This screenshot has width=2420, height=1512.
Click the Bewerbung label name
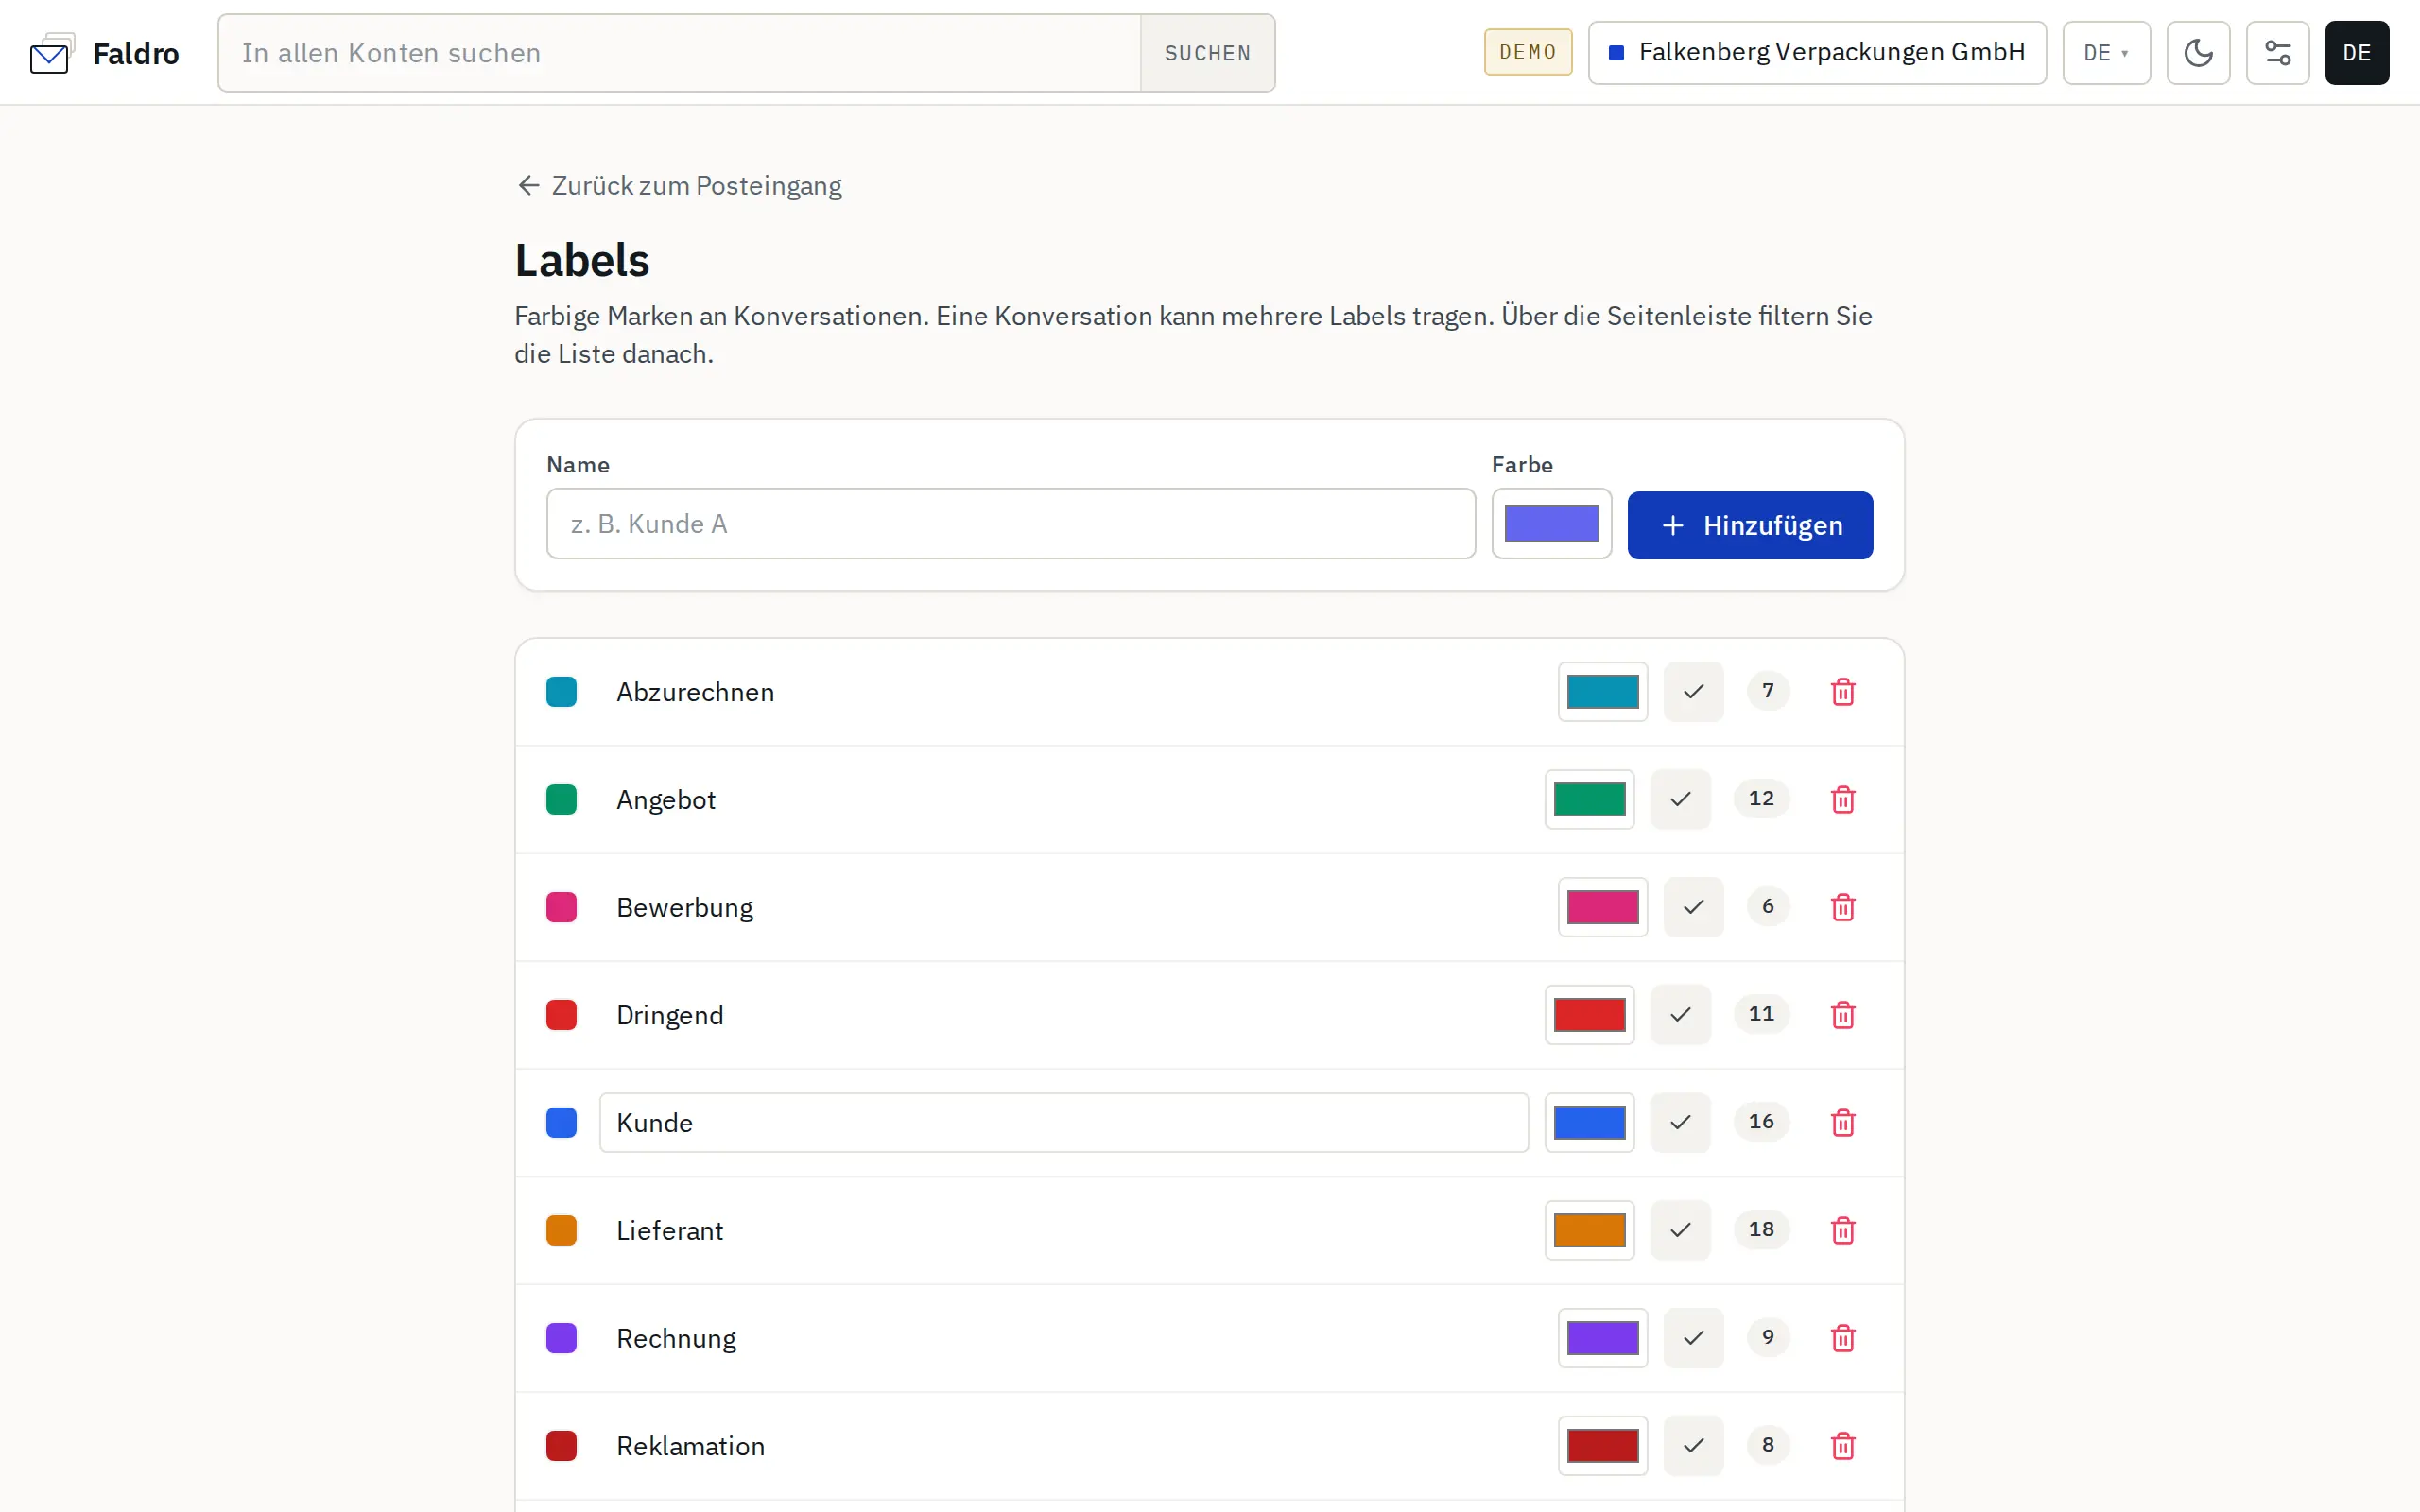(685, 907)
